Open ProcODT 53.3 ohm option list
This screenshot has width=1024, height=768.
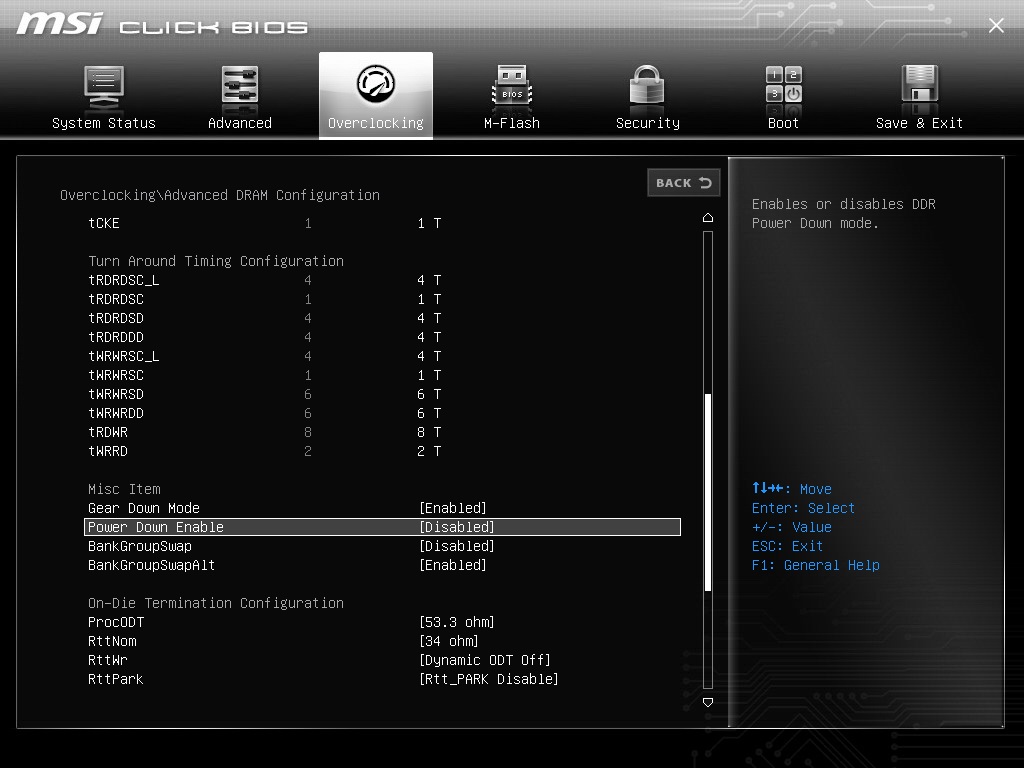(456, 622)
